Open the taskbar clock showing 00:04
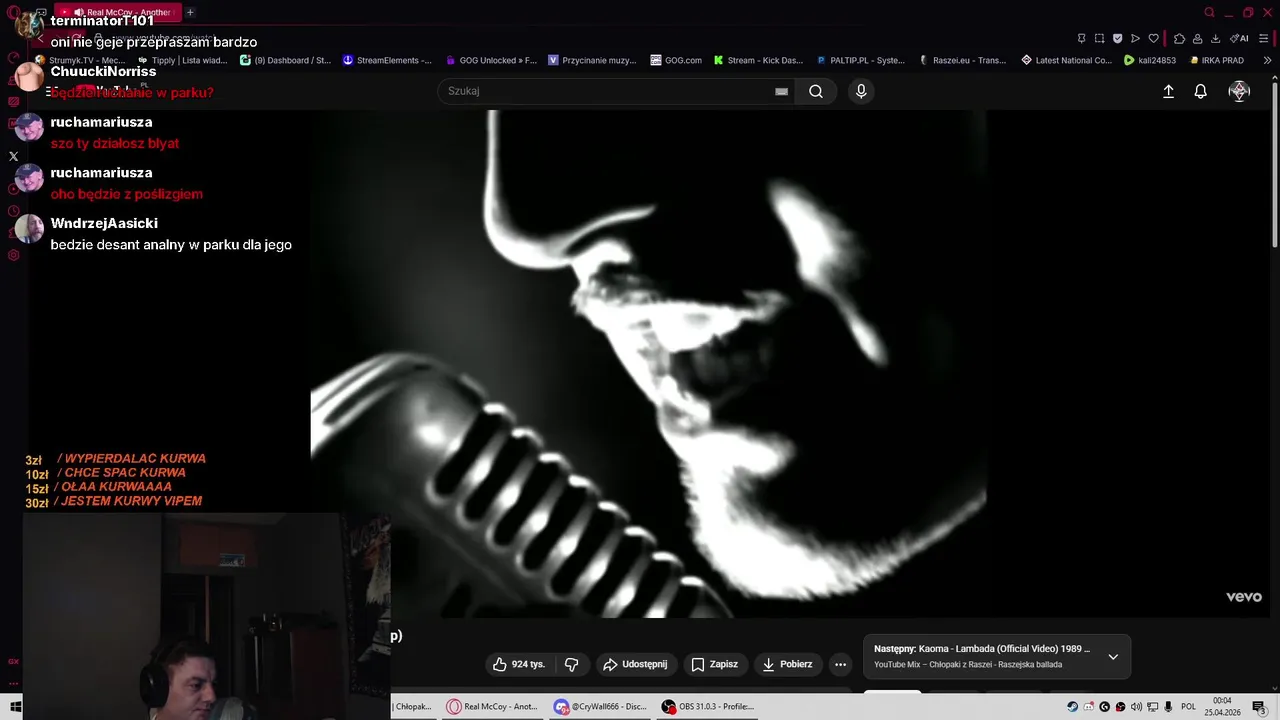The image size is (1280, 720). (1222, 706)
